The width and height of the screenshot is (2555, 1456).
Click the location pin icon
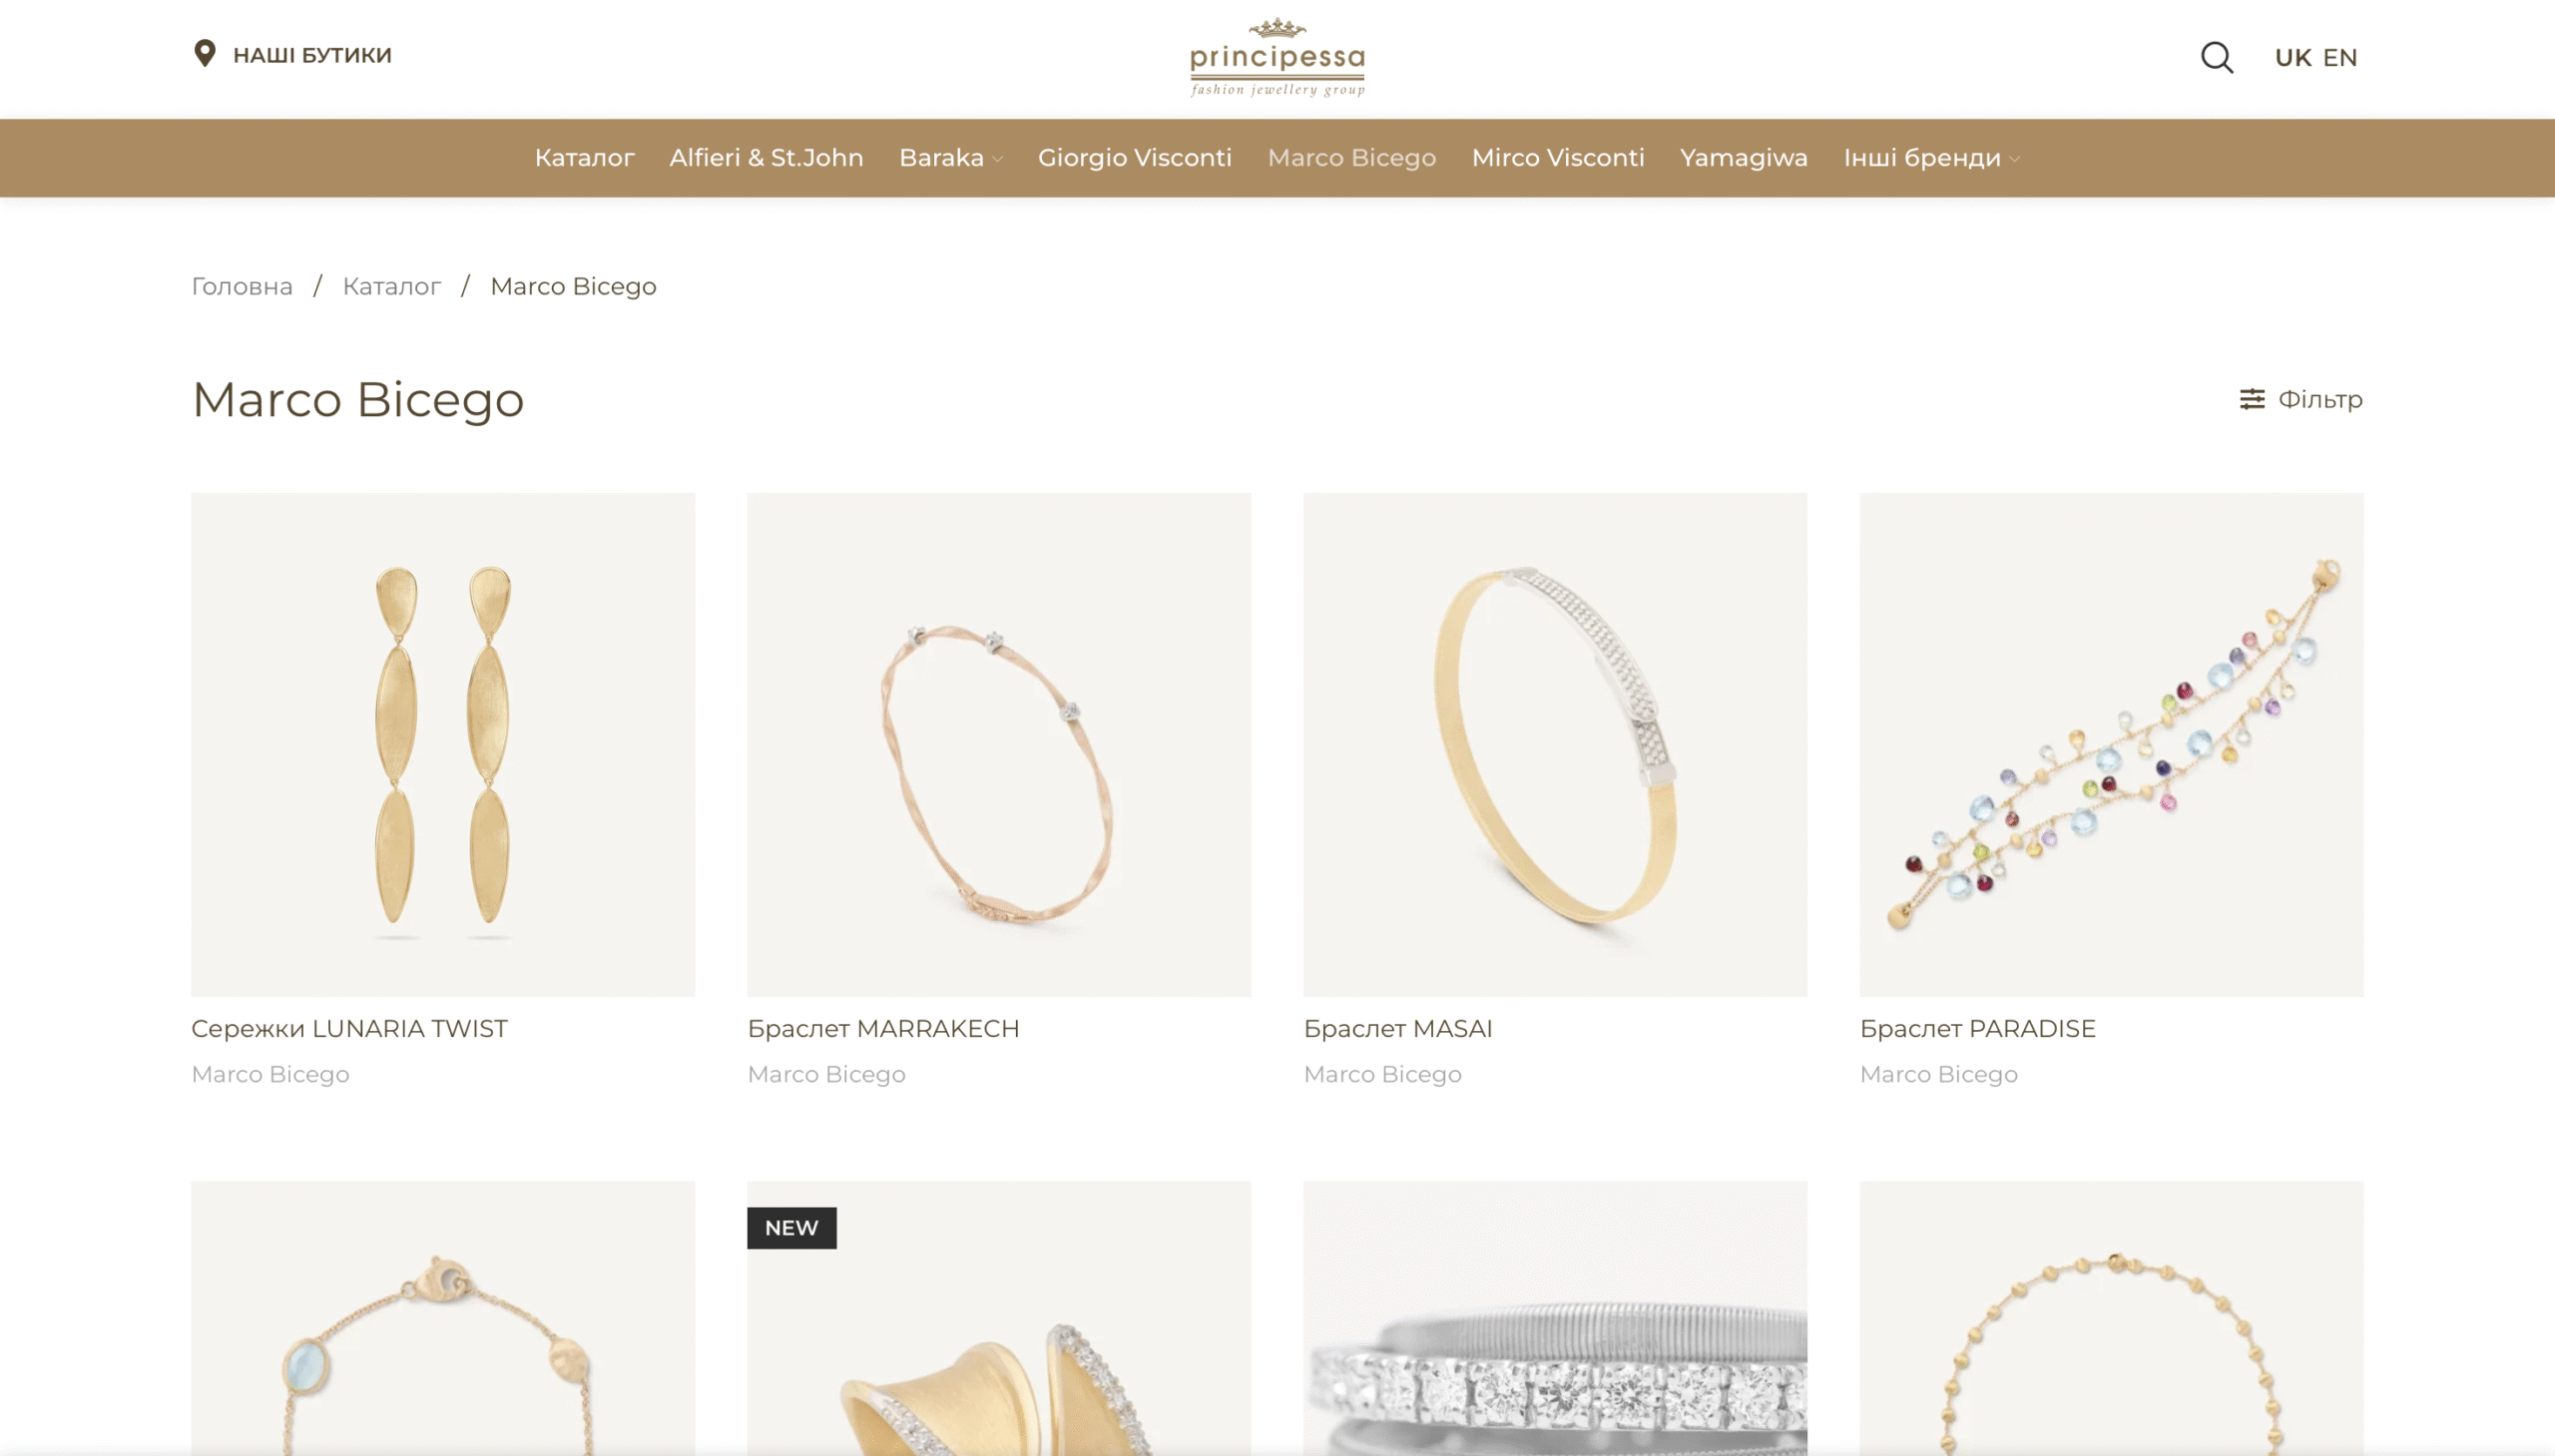(205, 53)
